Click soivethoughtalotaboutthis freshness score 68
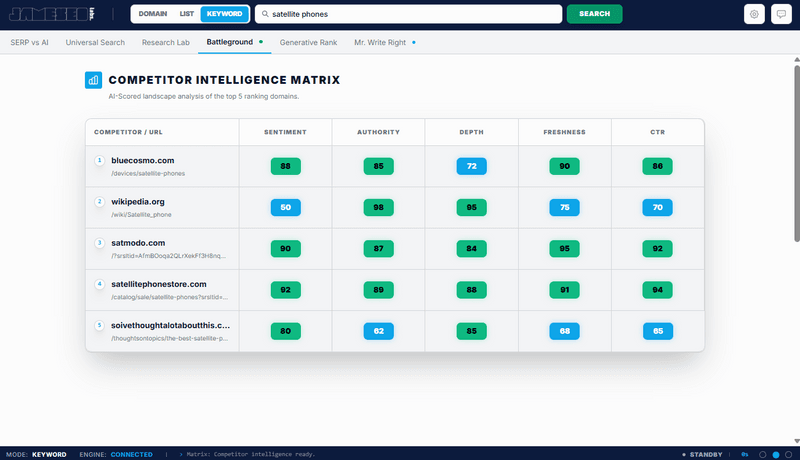This screenshot has width=800, height=460. [x=564, y=331]
